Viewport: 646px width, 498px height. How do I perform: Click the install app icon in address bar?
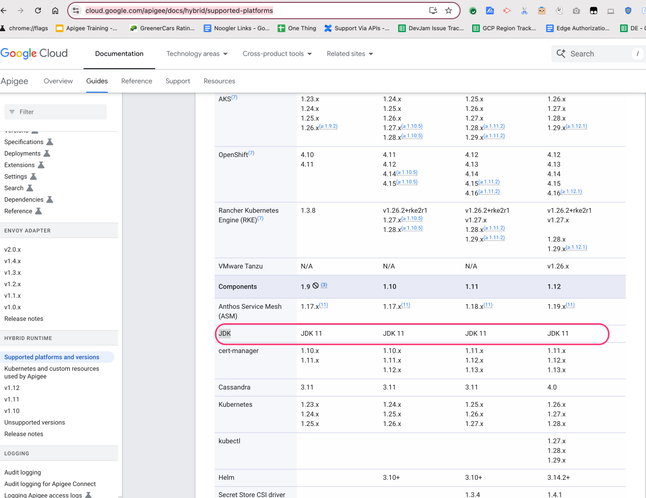[433, 11]
